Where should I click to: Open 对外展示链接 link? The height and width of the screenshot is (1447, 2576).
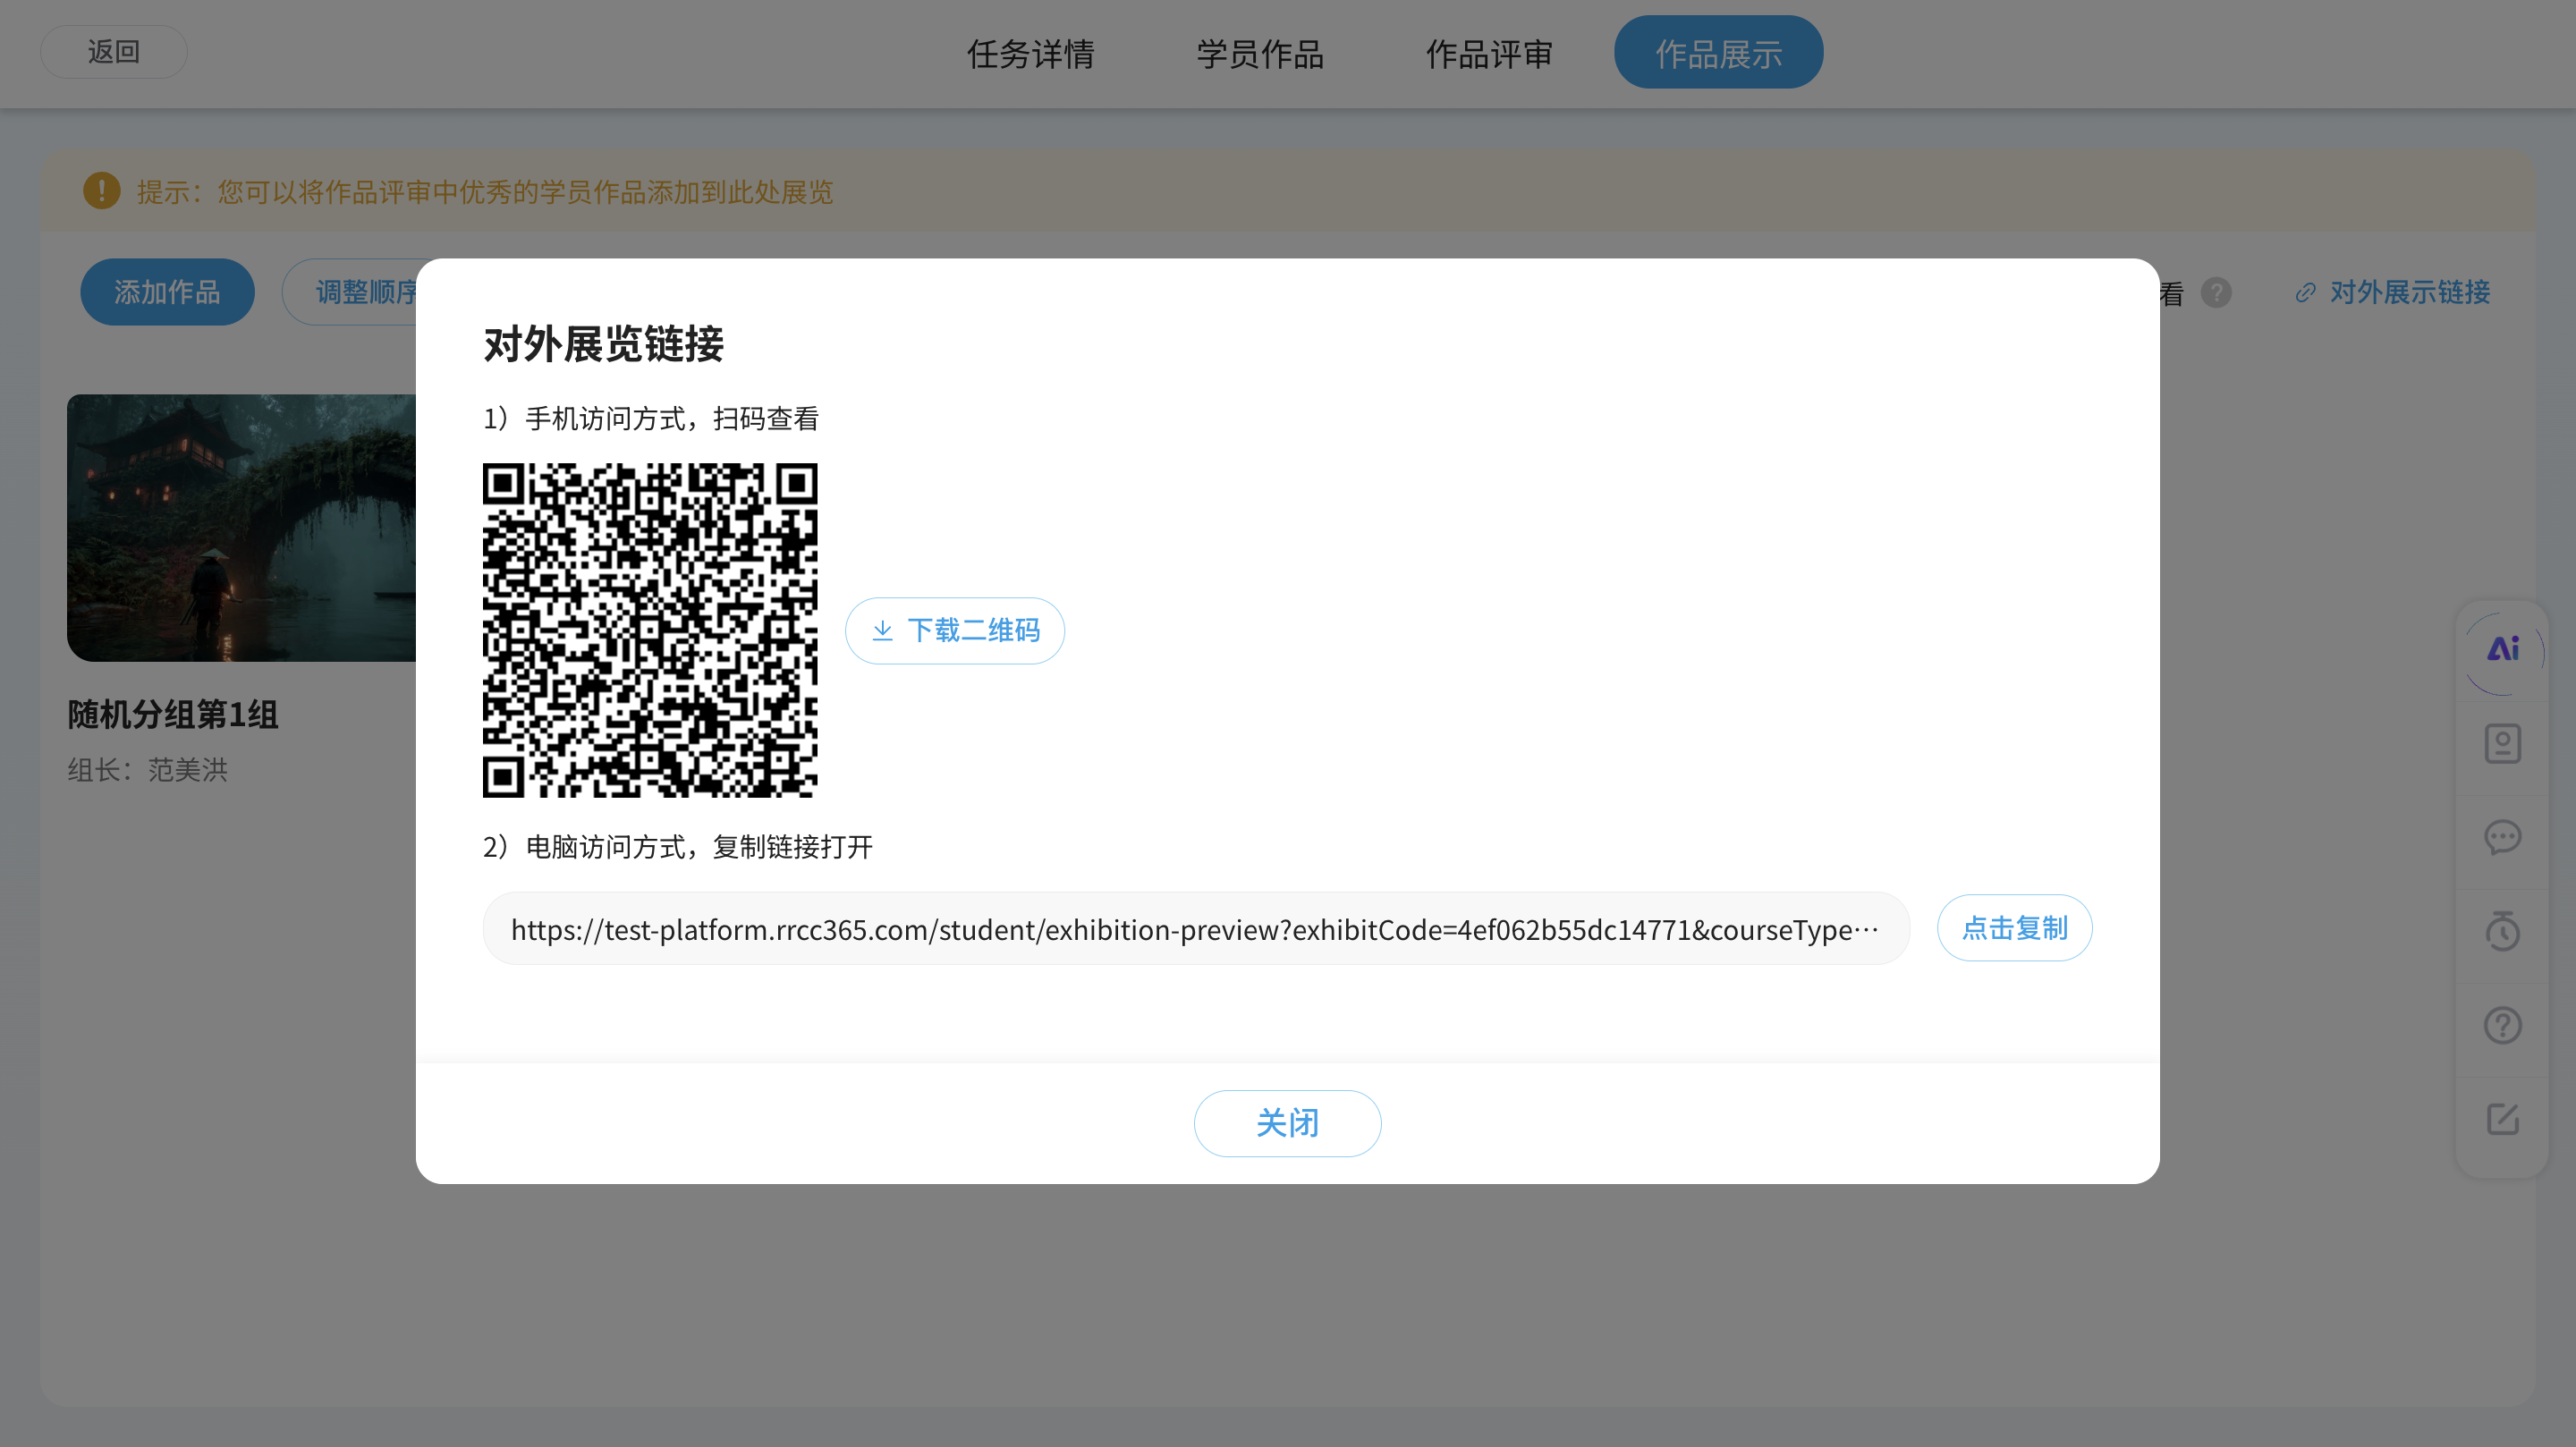(x=2393, y=292)
